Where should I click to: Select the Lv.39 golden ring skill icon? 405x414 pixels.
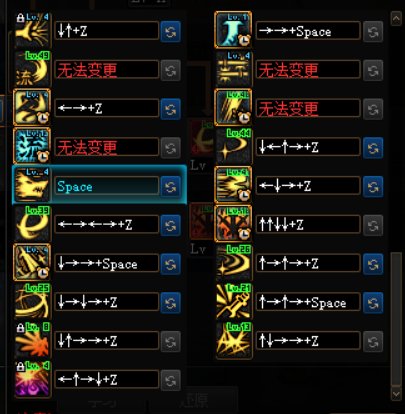(x=32, y=223)
